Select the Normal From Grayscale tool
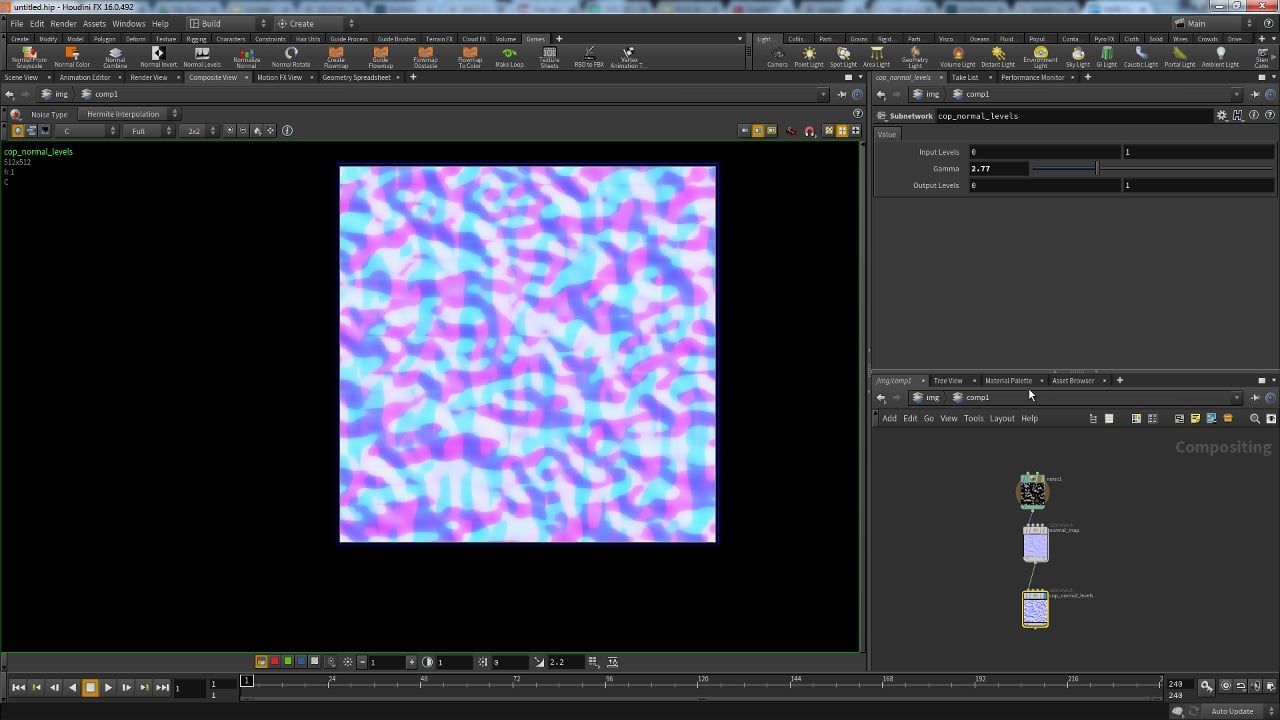This screenshot has width=1280, height=720. tap(28, 57)
